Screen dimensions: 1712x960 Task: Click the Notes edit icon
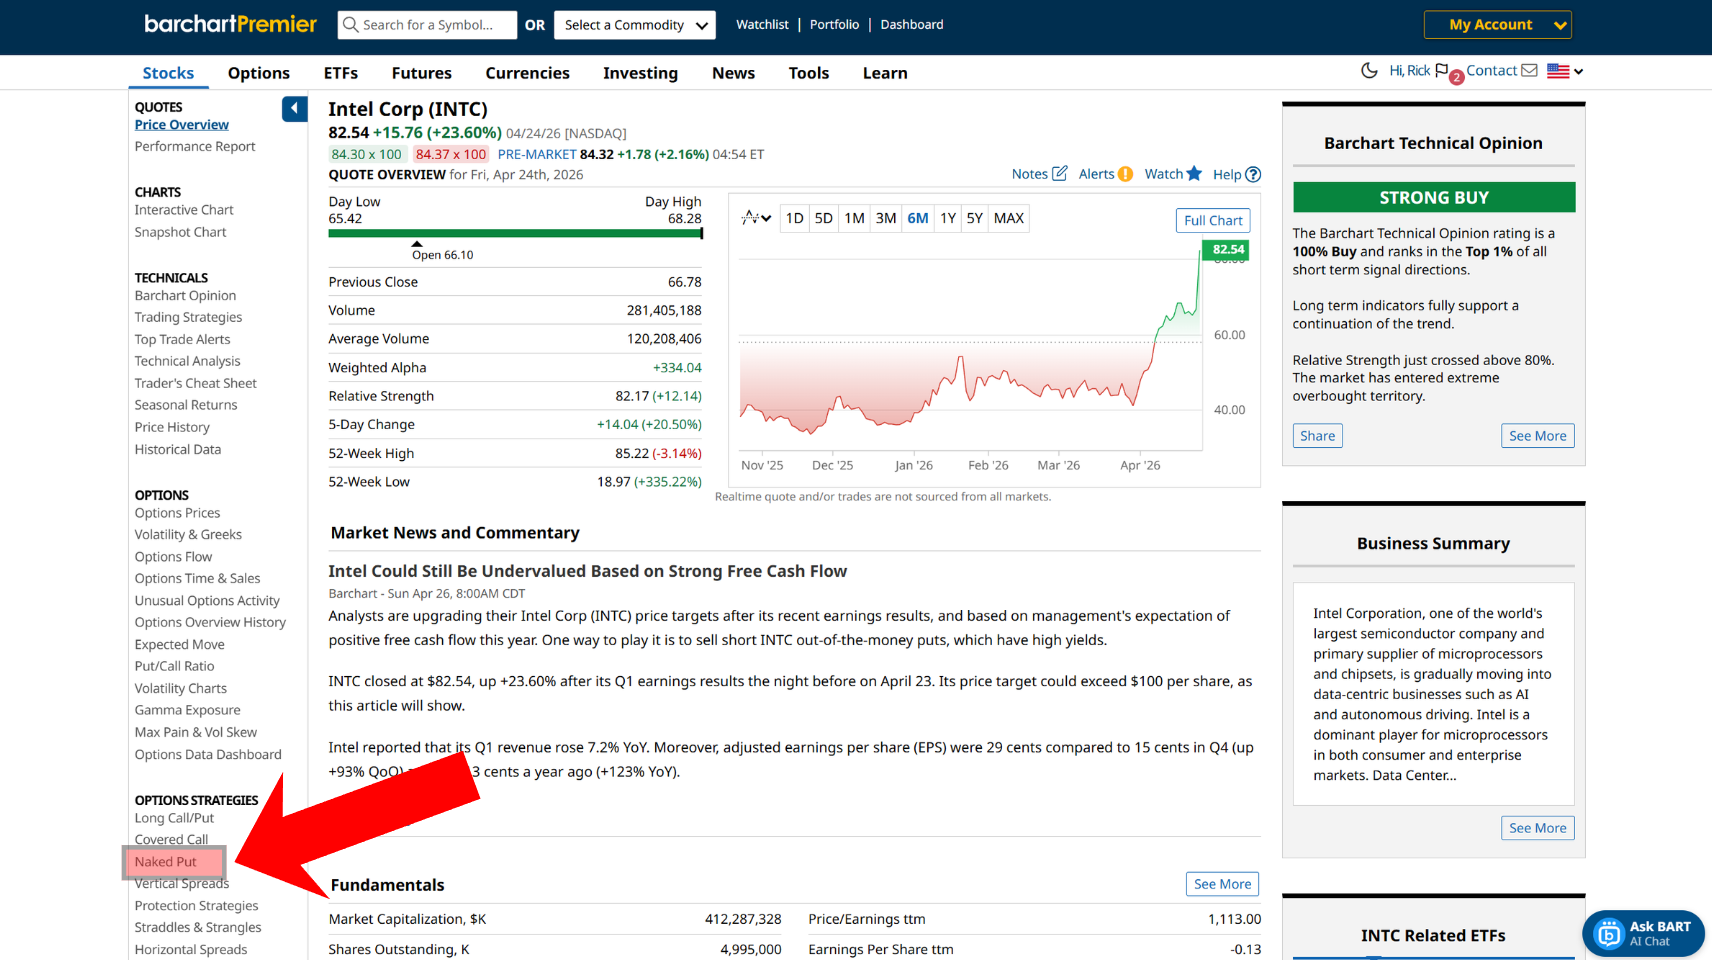click(1060, 174)
